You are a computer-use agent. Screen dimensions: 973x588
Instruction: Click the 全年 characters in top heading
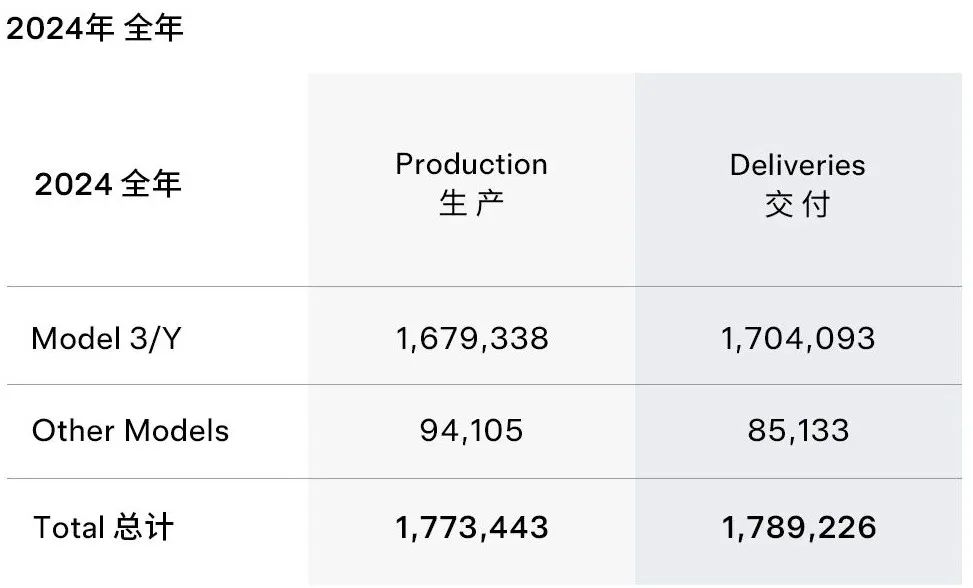153,29
